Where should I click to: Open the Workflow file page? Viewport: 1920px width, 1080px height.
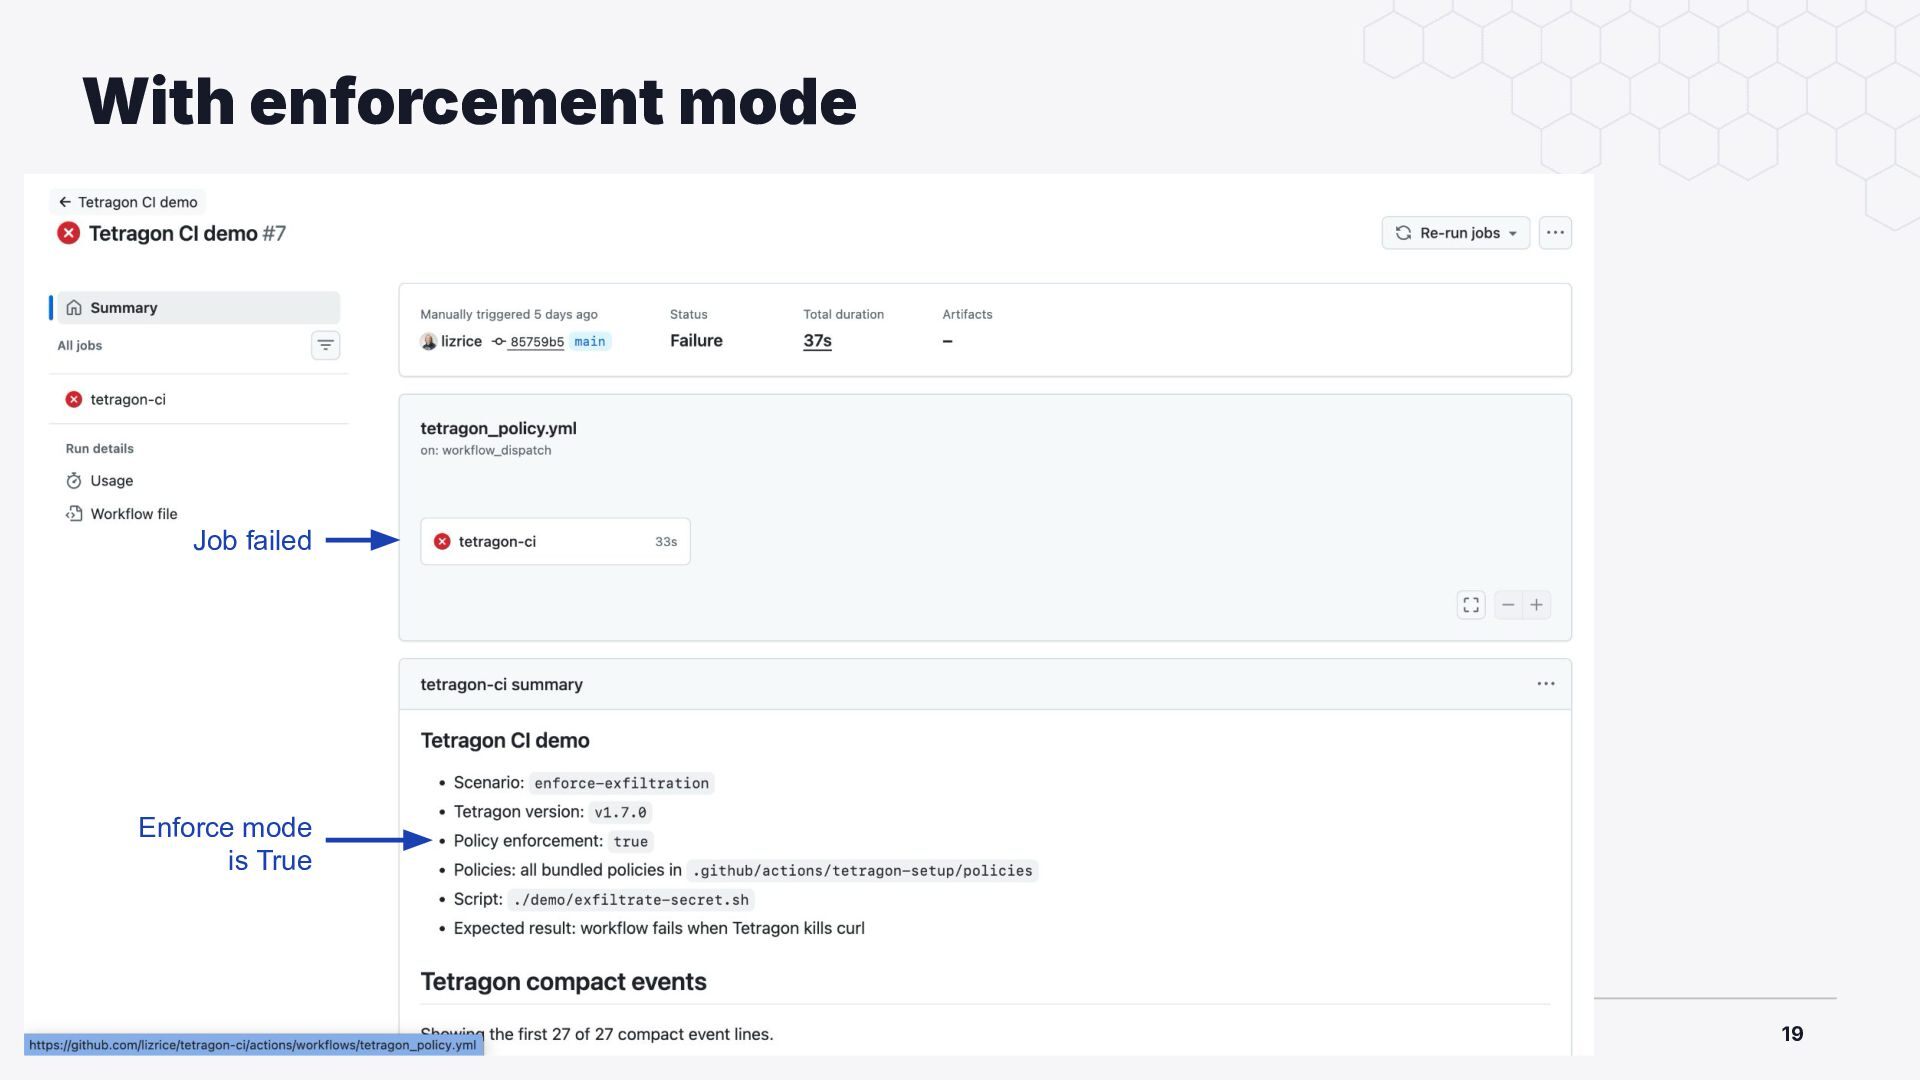[133, 514]
